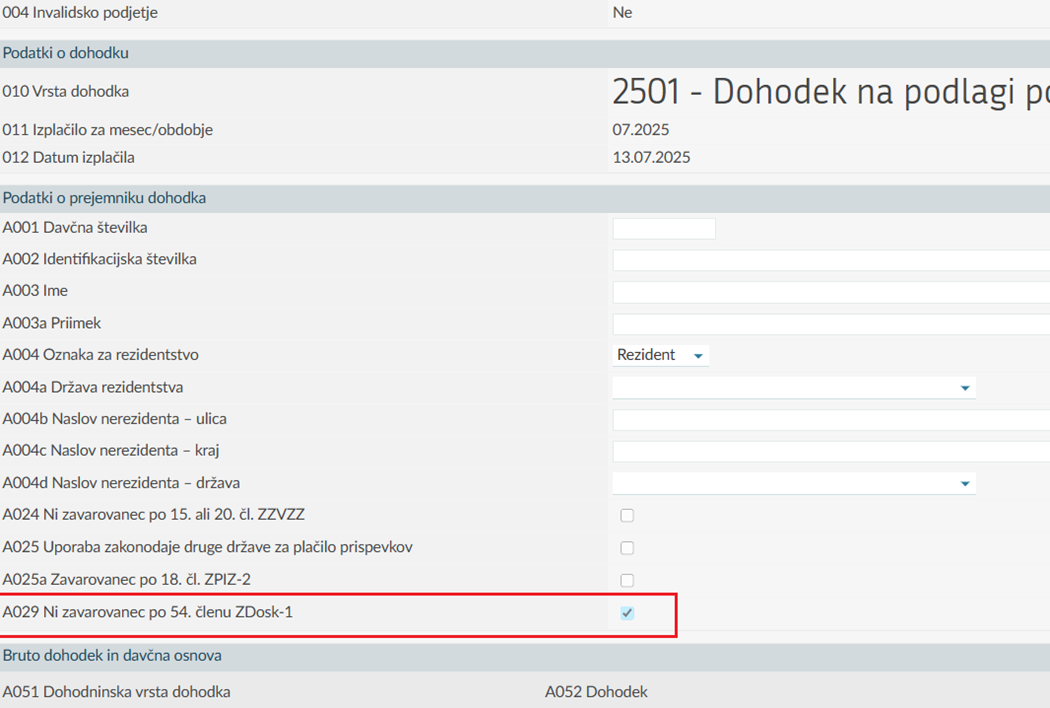The width and height of the screenshot is (1050, 708).
Task: Click the A004c Naslov nerezidenta – kraj field
Action: (x=831, y=451)
